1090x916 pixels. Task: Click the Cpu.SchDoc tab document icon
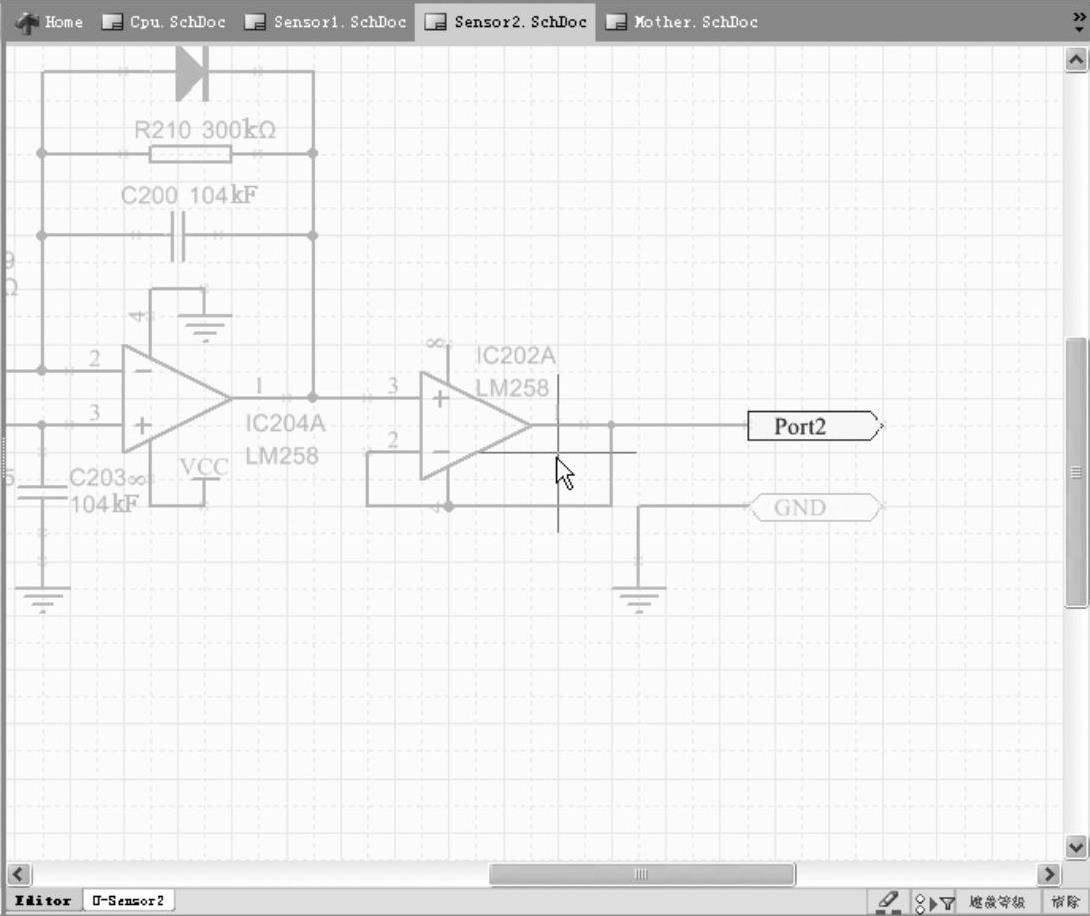point(112,22)
